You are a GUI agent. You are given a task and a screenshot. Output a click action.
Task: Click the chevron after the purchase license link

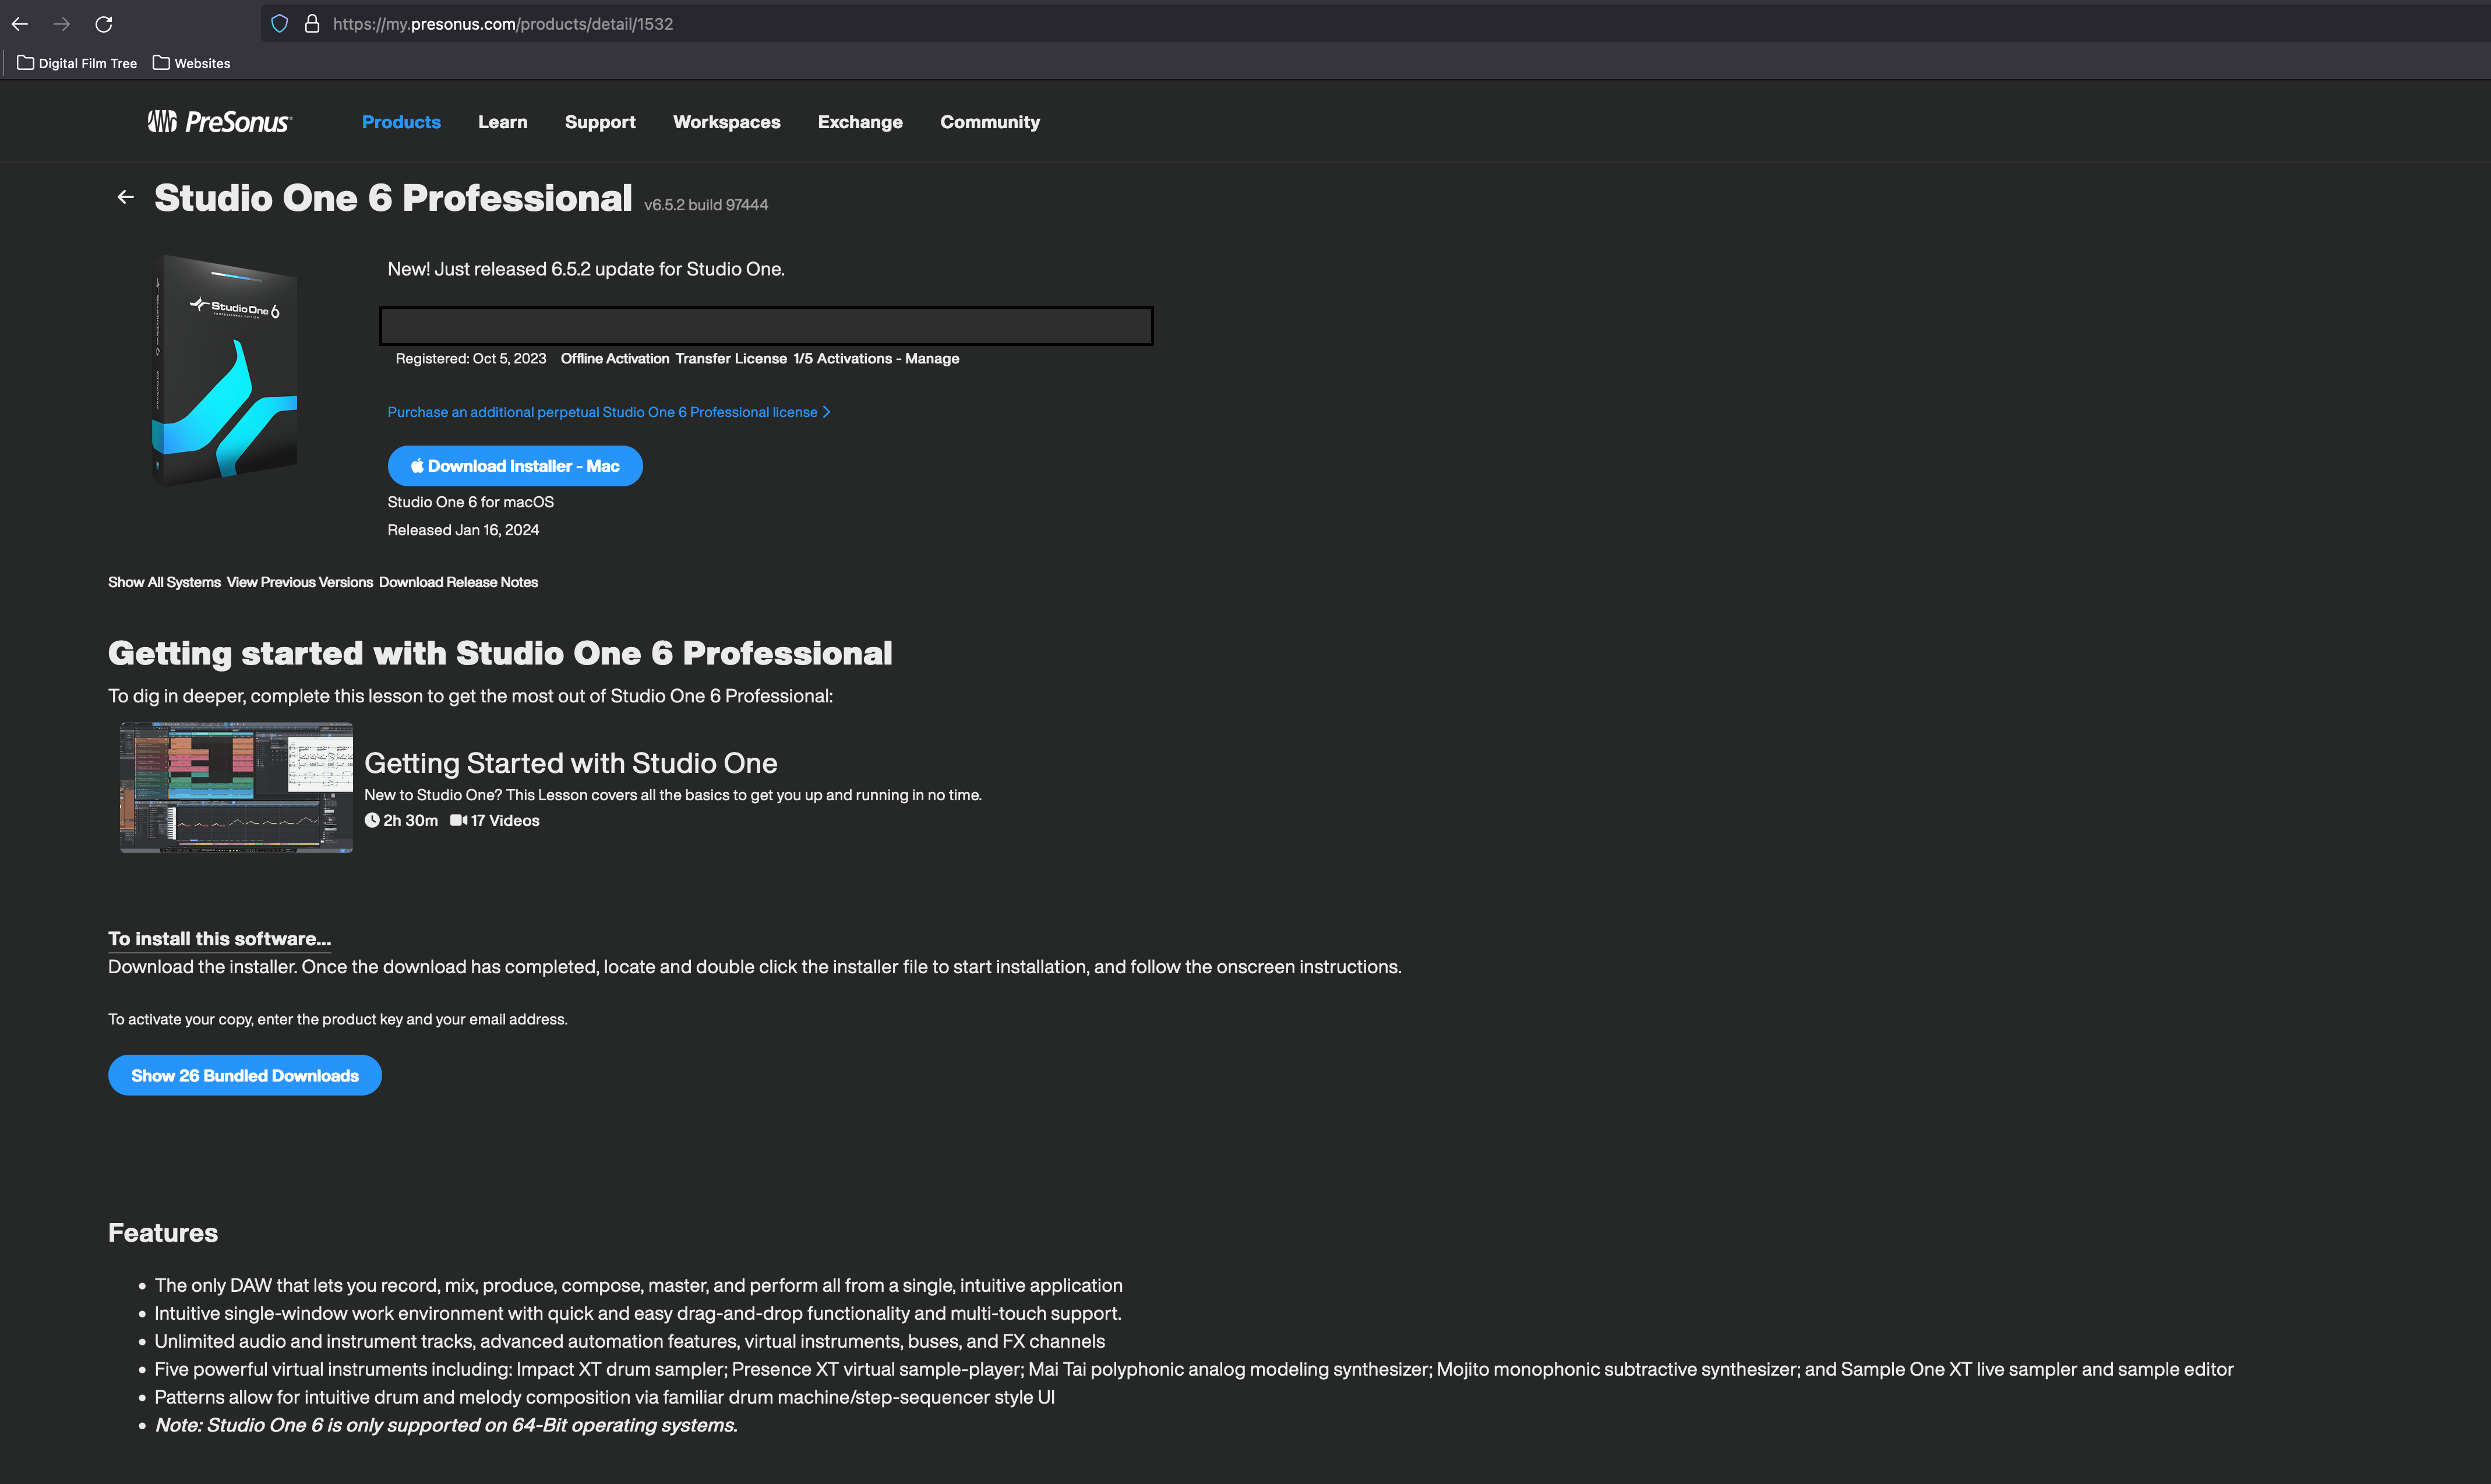pos(826,412)
